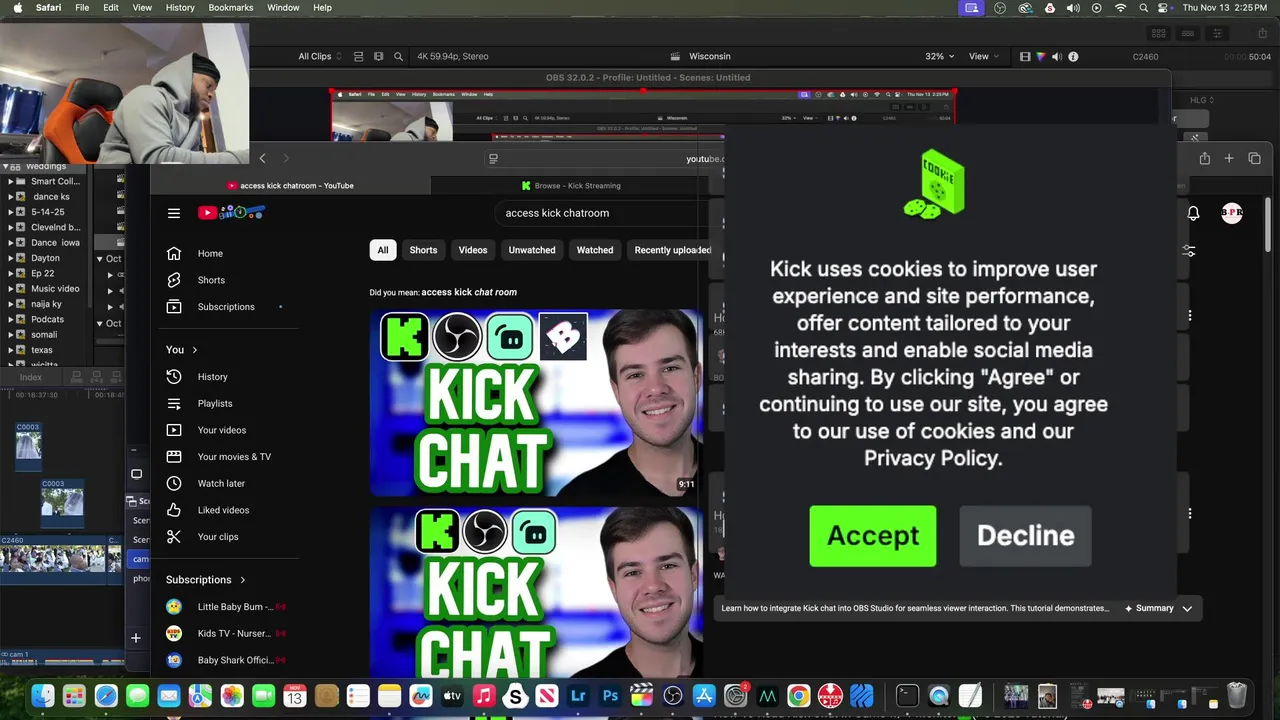Select the Unwatched filter chip
Screen dimensions: 1280x720
(532, 250)
